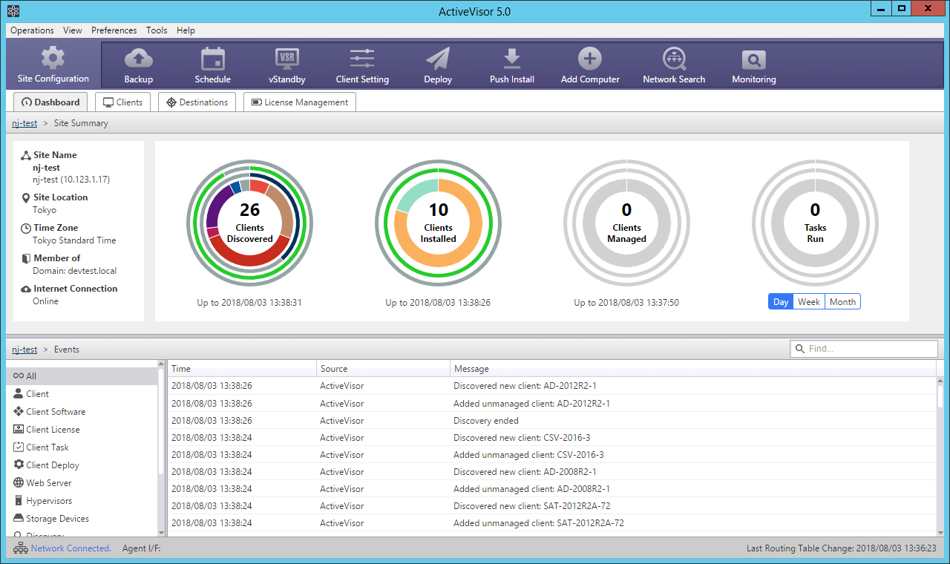Select event 'Discovered new client: SAT-2012R2A-72'
Image resolution: width=950 pixels, height=564 pixels.
(x=552, y=505)
